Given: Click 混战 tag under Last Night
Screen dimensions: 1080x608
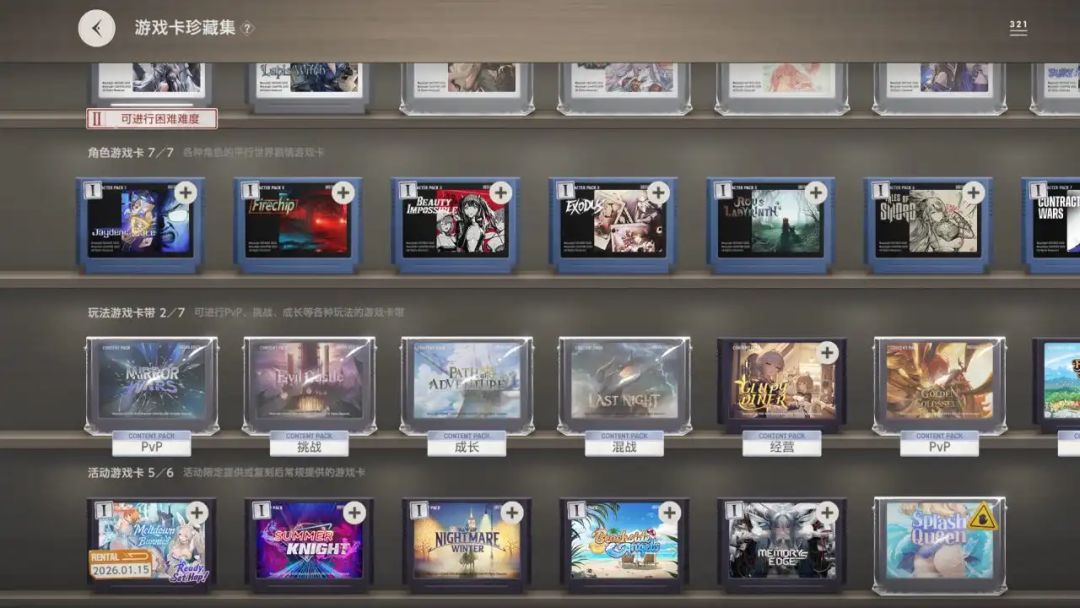Looking at the screenshot, I should (625, 443).
